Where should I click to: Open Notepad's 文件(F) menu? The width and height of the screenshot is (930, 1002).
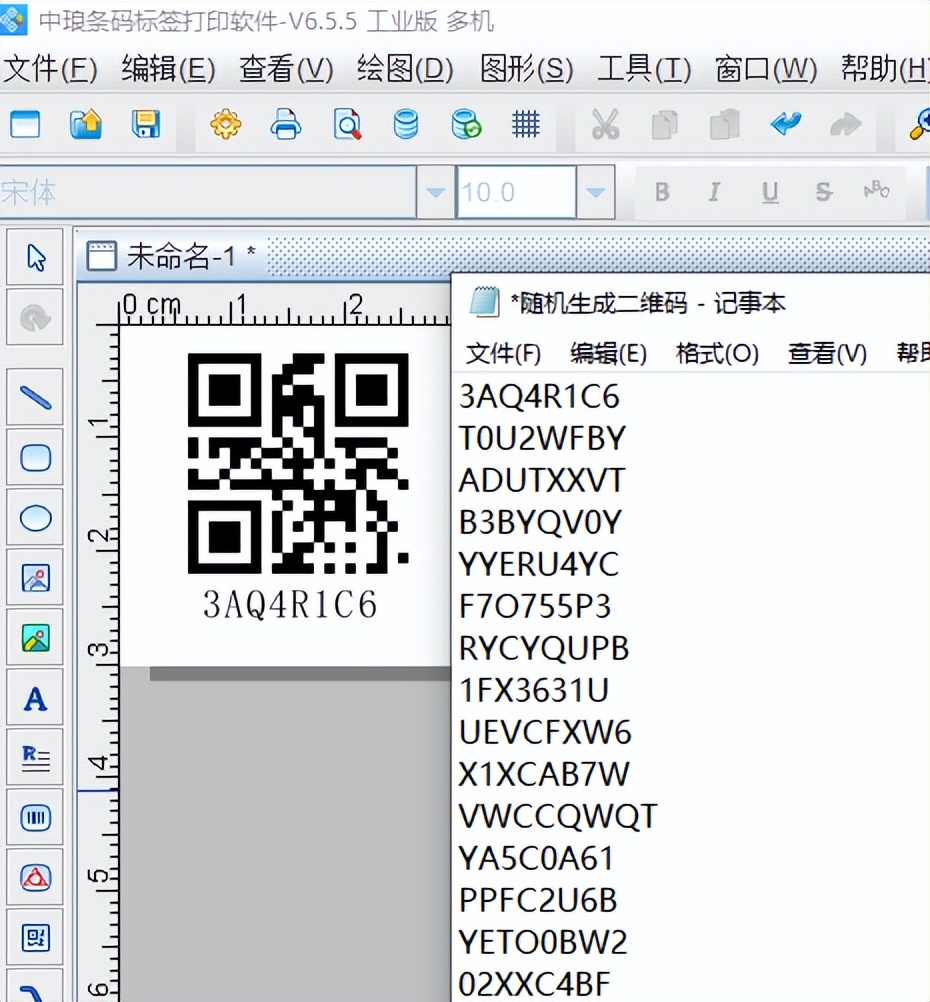click(503, 353)
